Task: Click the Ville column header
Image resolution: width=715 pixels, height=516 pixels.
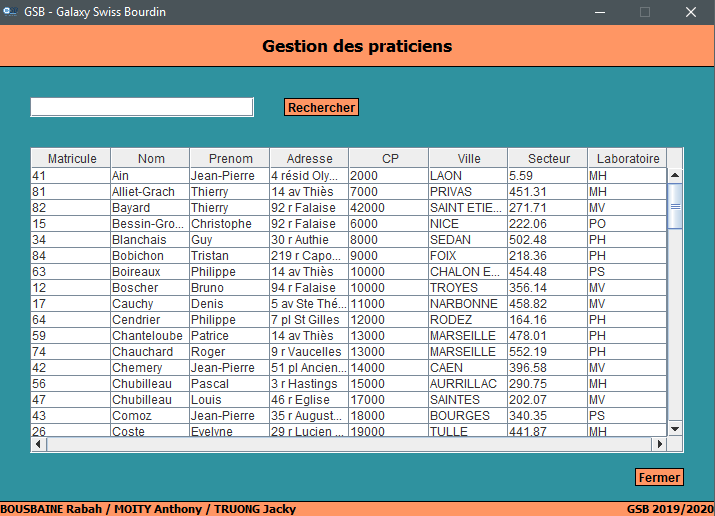Action: (x=468, y=158)
